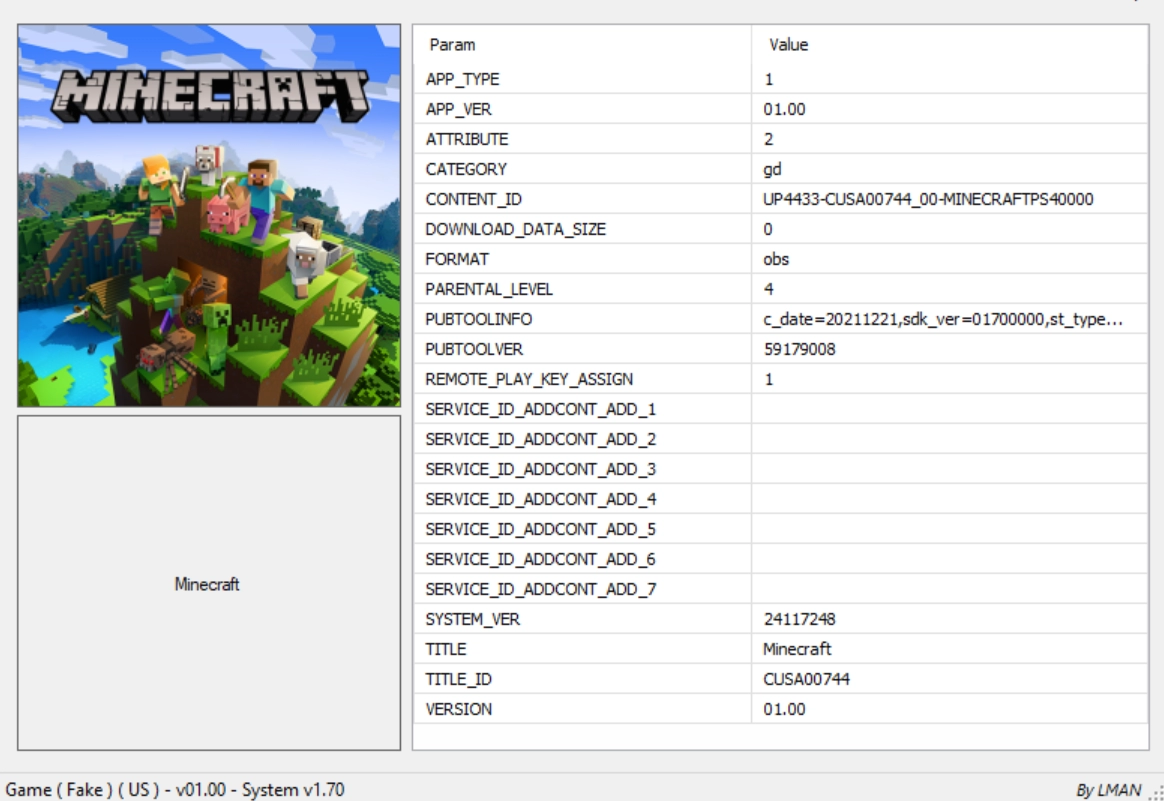Click the By LMAN credit text

[x=1107, y=790]
